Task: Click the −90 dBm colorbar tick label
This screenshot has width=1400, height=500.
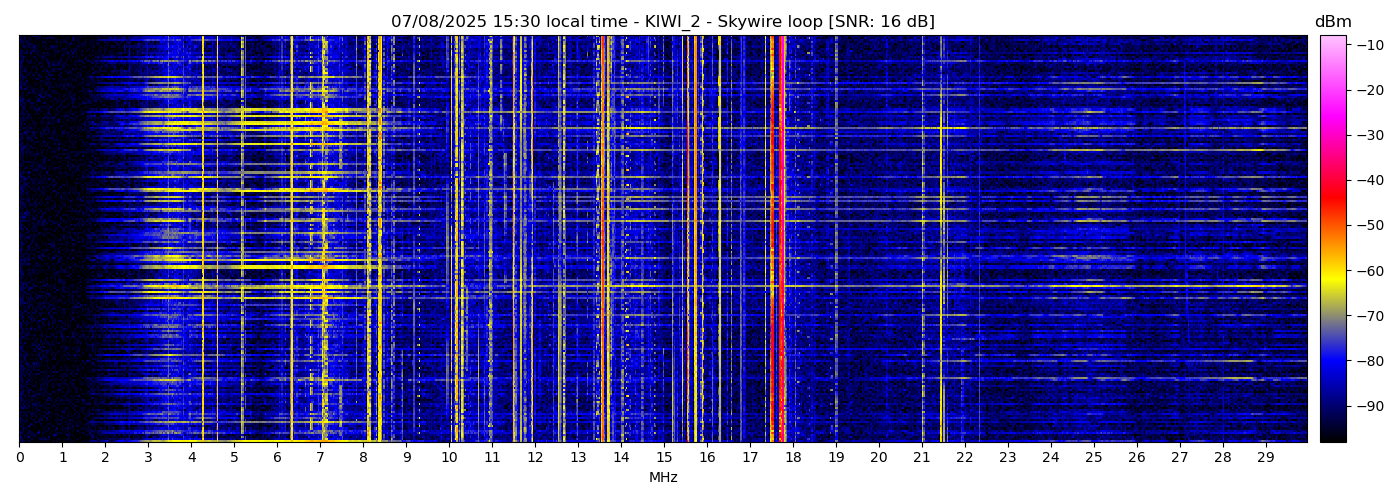Action: coord(1369,406)
